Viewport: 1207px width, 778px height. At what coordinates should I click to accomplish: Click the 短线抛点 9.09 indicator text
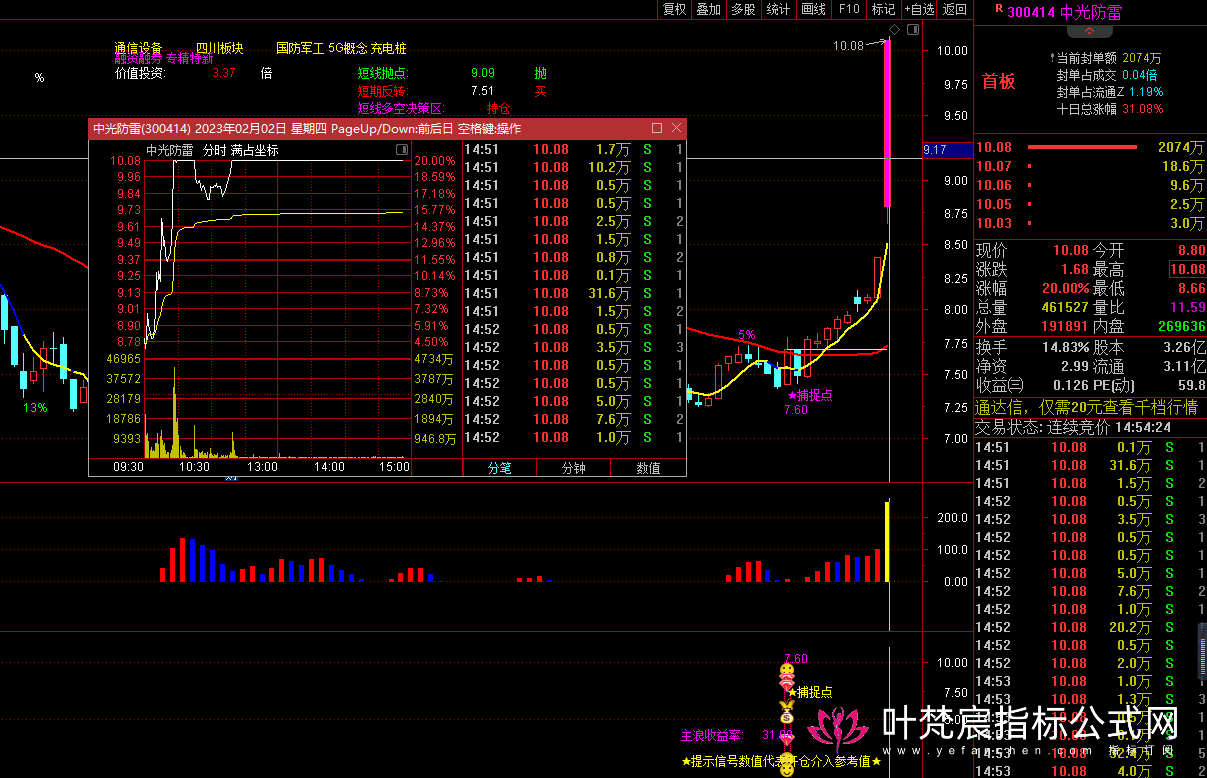426,73
